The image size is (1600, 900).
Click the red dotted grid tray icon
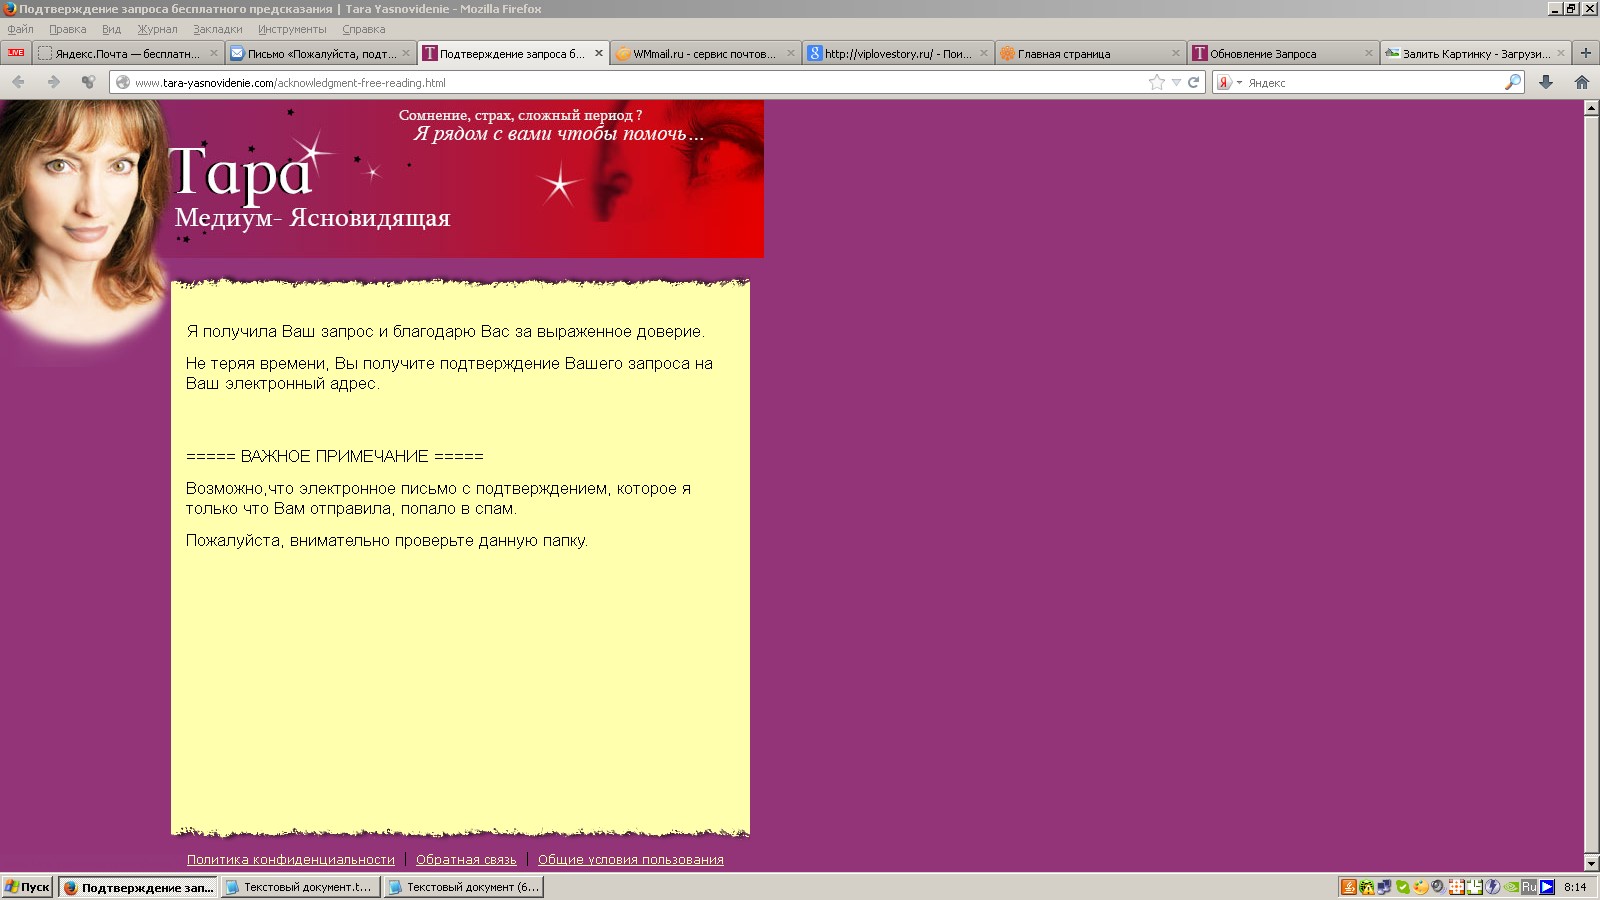tap(1456, 887)
